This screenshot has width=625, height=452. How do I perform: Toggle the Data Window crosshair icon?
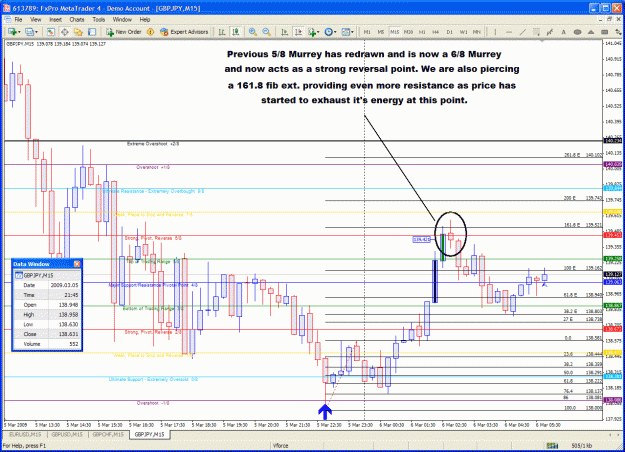click(65, 32)
